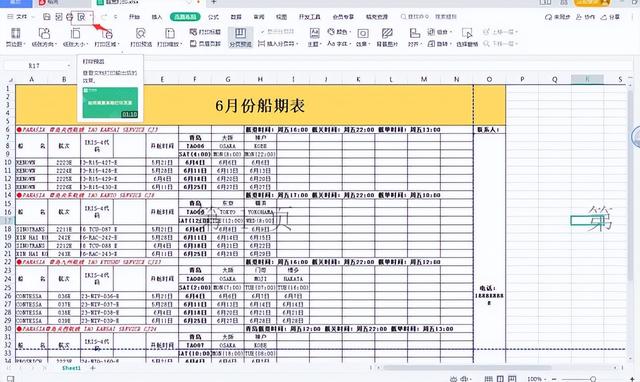Image resolution: width=640 pixels, height=382 pixels.
Task: Click Background Picture (背景图片) button
Action: tap(387, 38)
